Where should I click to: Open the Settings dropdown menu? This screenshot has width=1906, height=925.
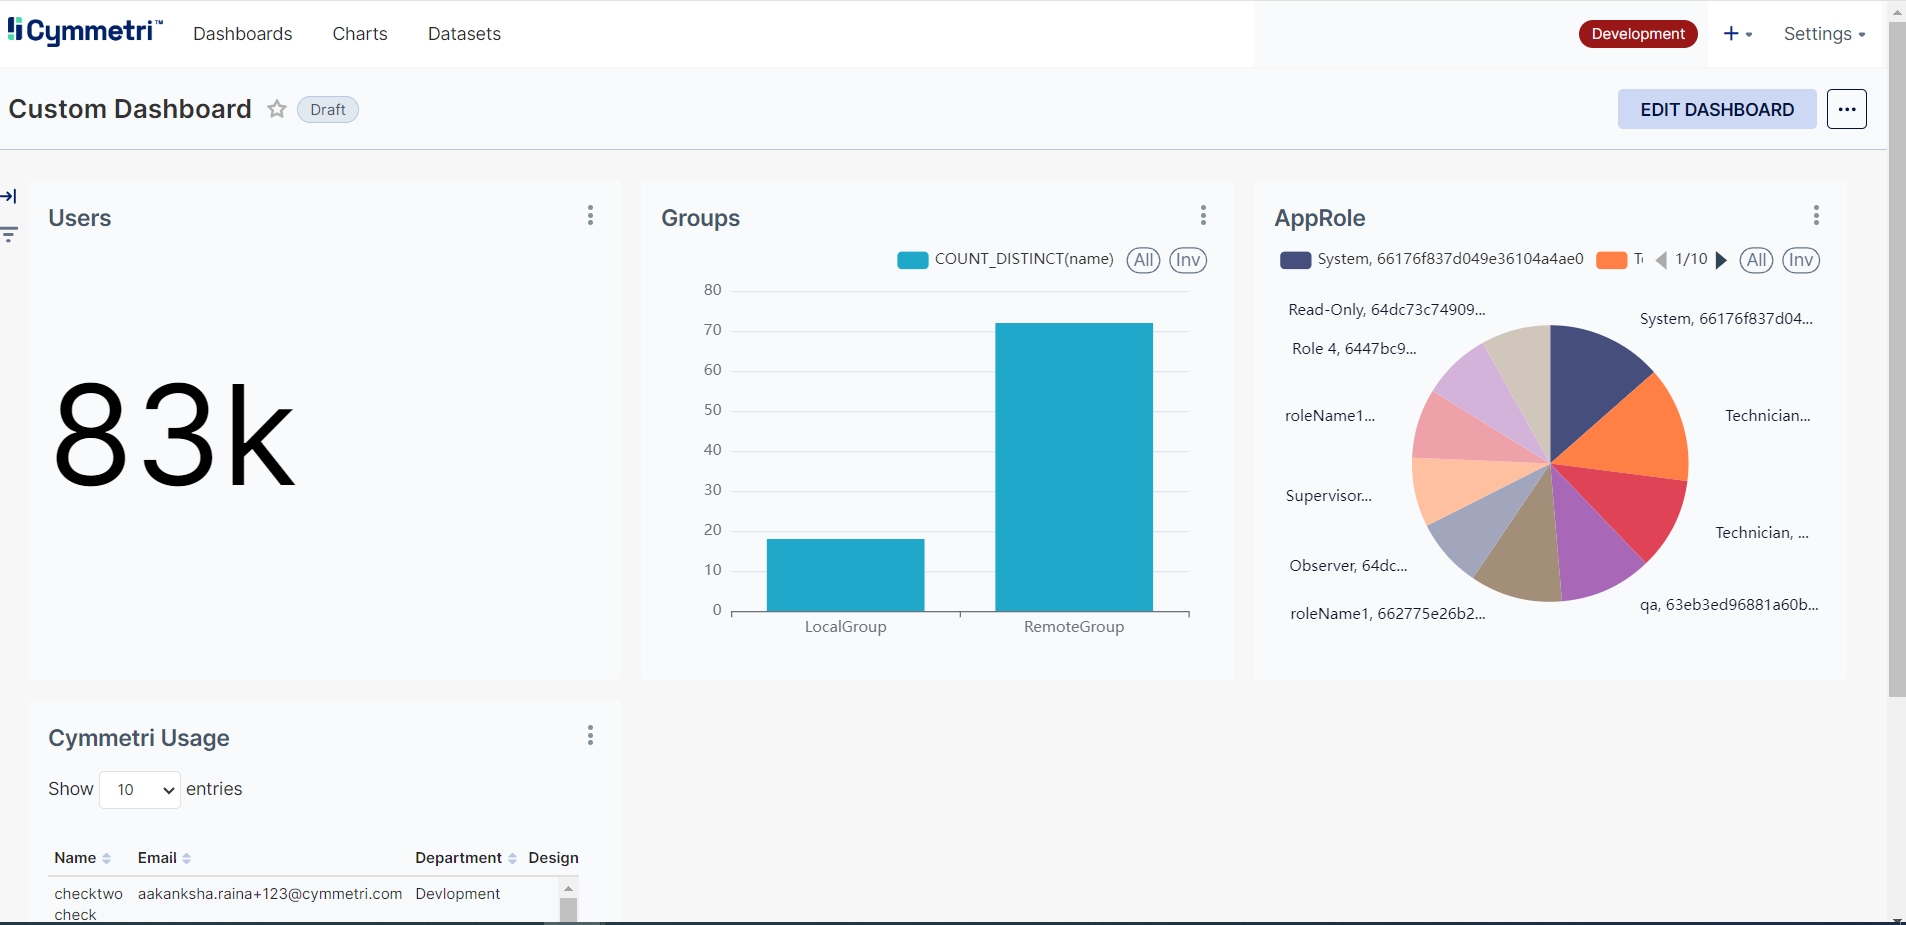(x=1824, y=34)
